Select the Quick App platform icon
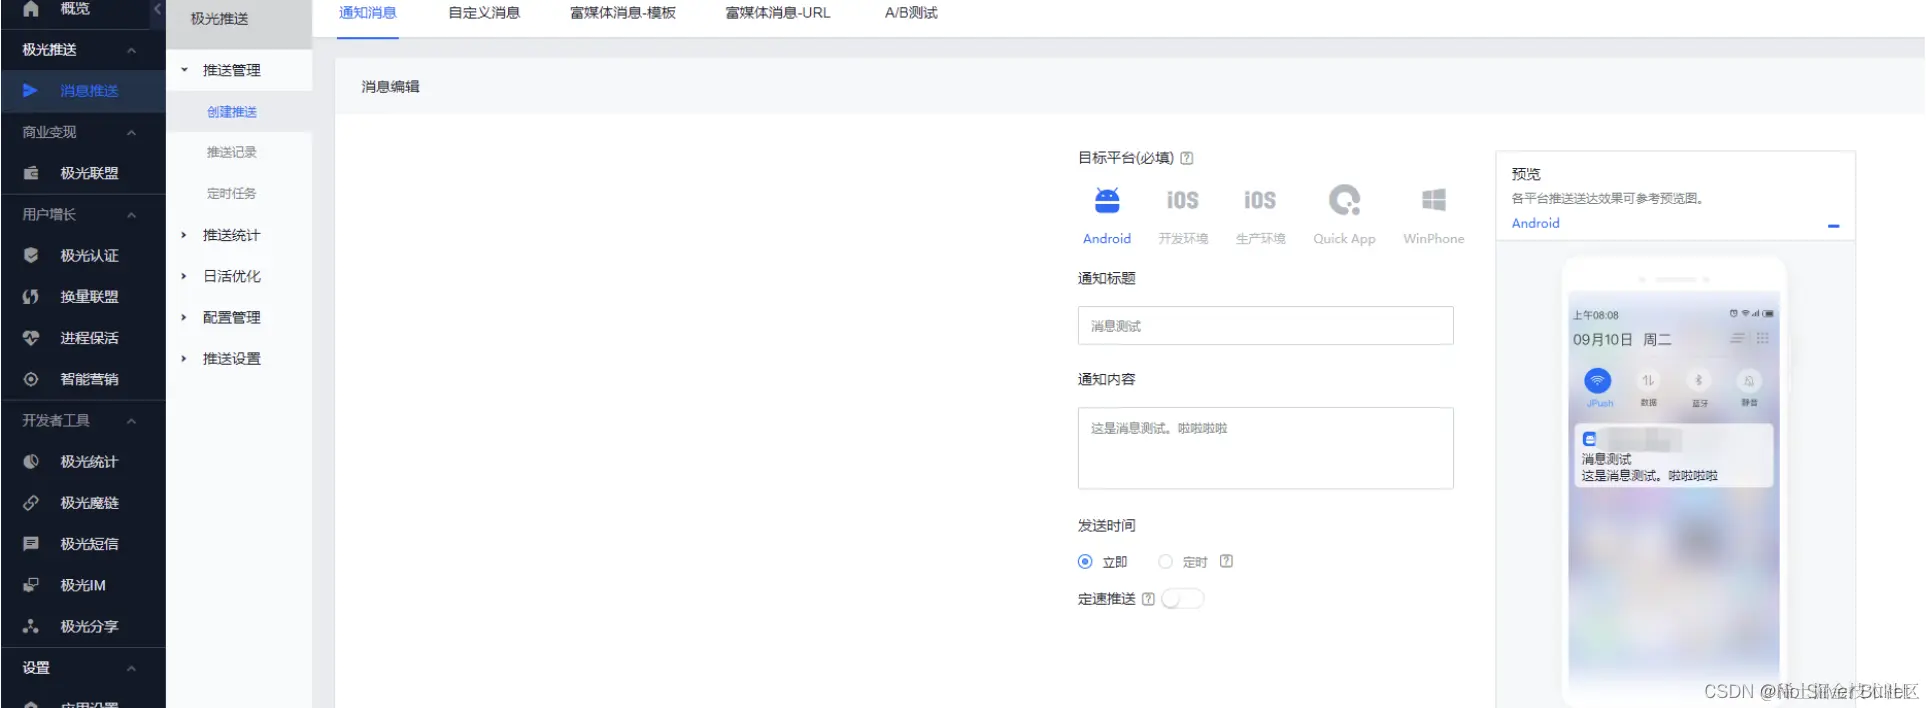Image resolution: width=1926 pixels, height=708 pixels. [x=1344, y=201]
